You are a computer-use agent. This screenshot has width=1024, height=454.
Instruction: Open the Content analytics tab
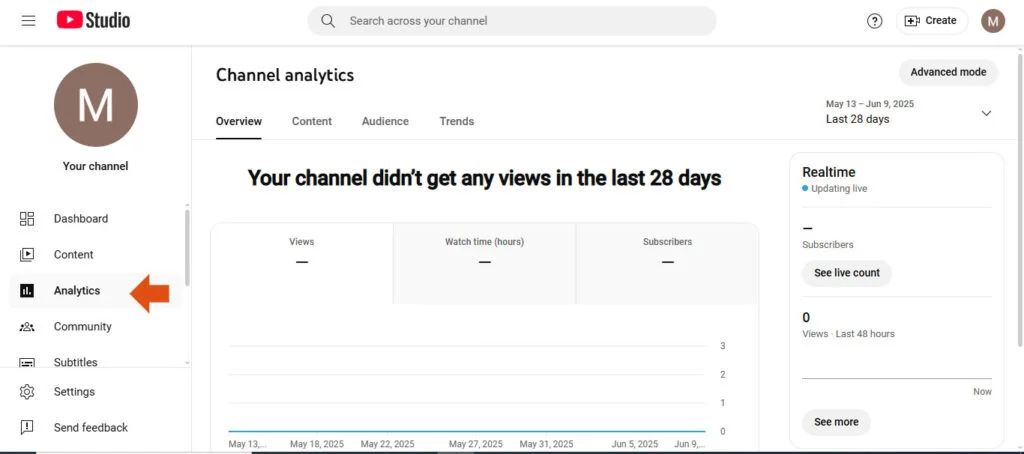(x=312, y=121)
